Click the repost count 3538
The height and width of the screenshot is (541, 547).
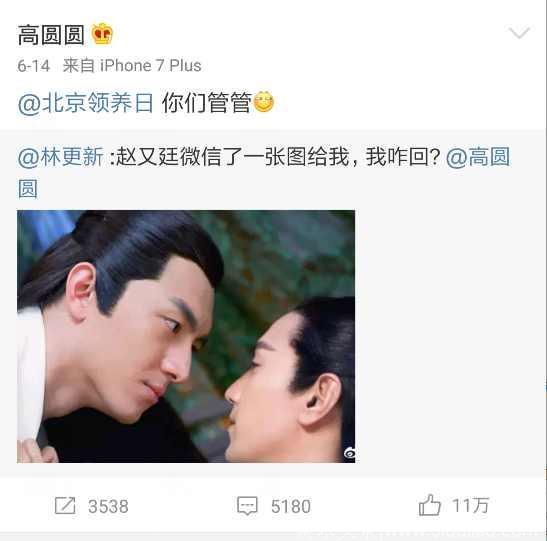pyautogui.click(x=108, y=506)
